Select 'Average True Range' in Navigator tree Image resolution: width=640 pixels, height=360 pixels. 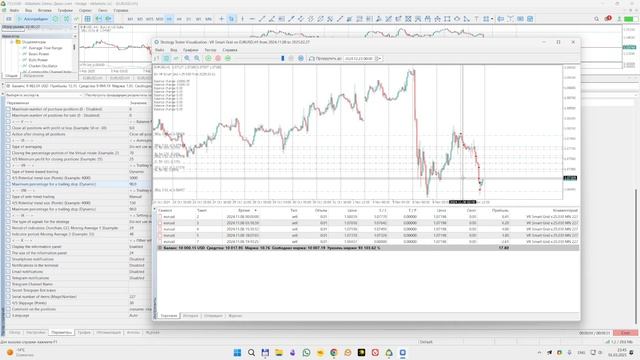(x=45, y=48)
